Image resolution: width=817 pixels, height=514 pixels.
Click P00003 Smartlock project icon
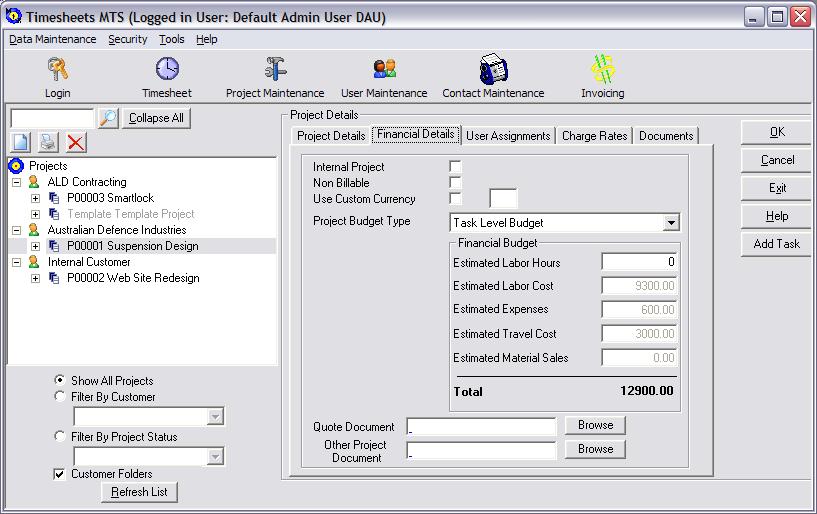coord(54,198)
